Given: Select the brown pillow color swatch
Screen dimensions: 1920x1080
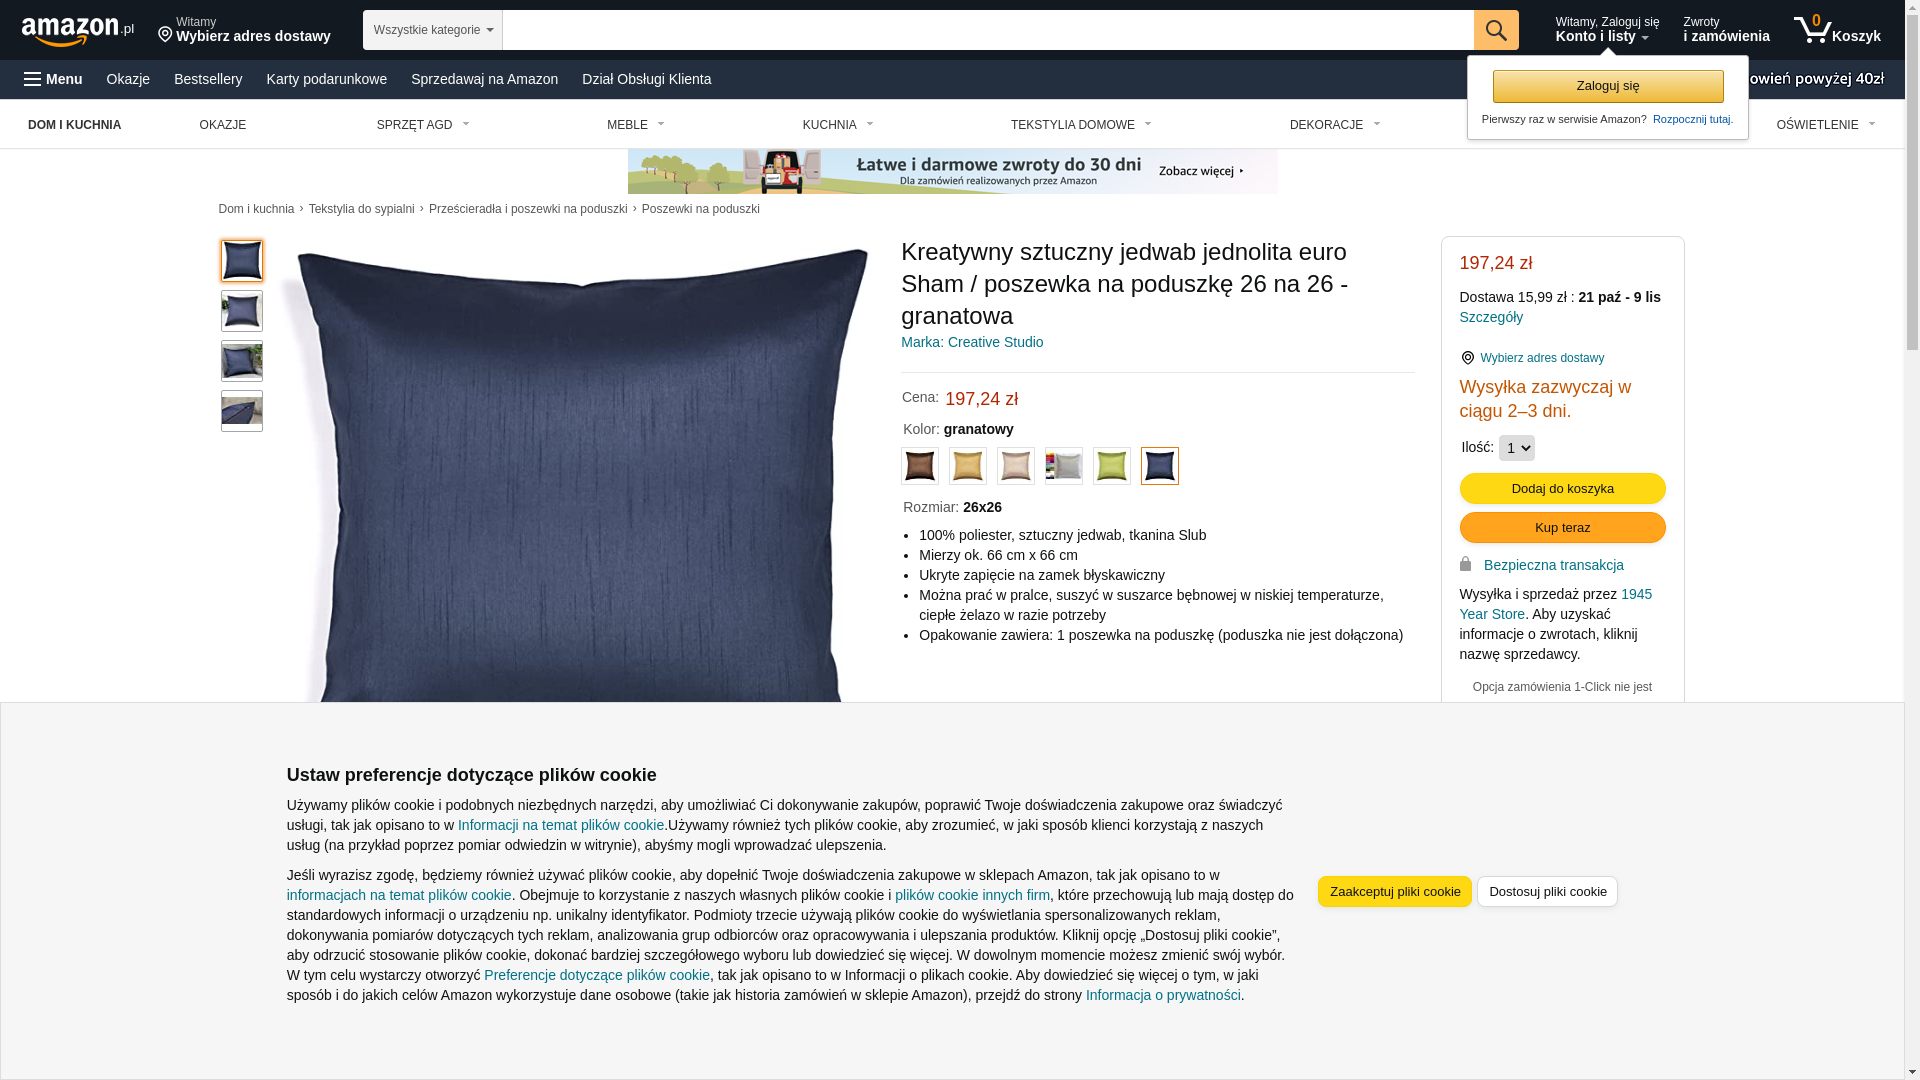Looking at the screenshot, I should pos(920,466).
